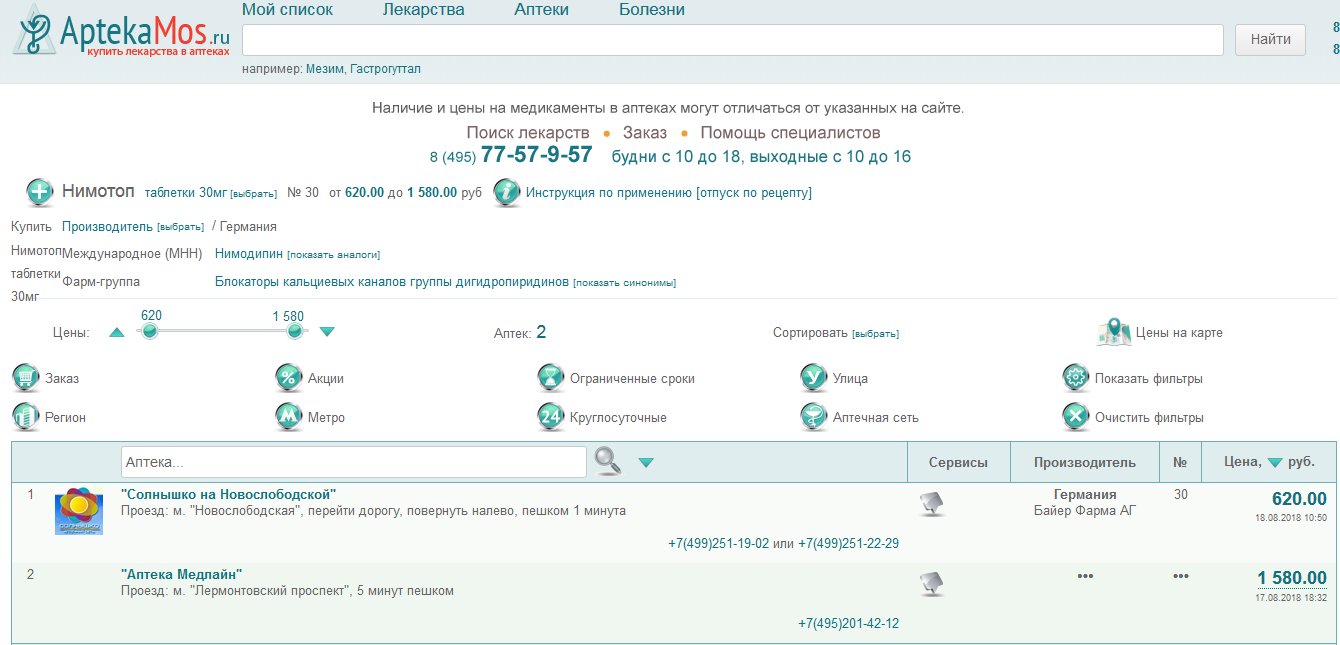
Task: Click the AptekaMos.ru logo
Action: click(x=121, y=31)
